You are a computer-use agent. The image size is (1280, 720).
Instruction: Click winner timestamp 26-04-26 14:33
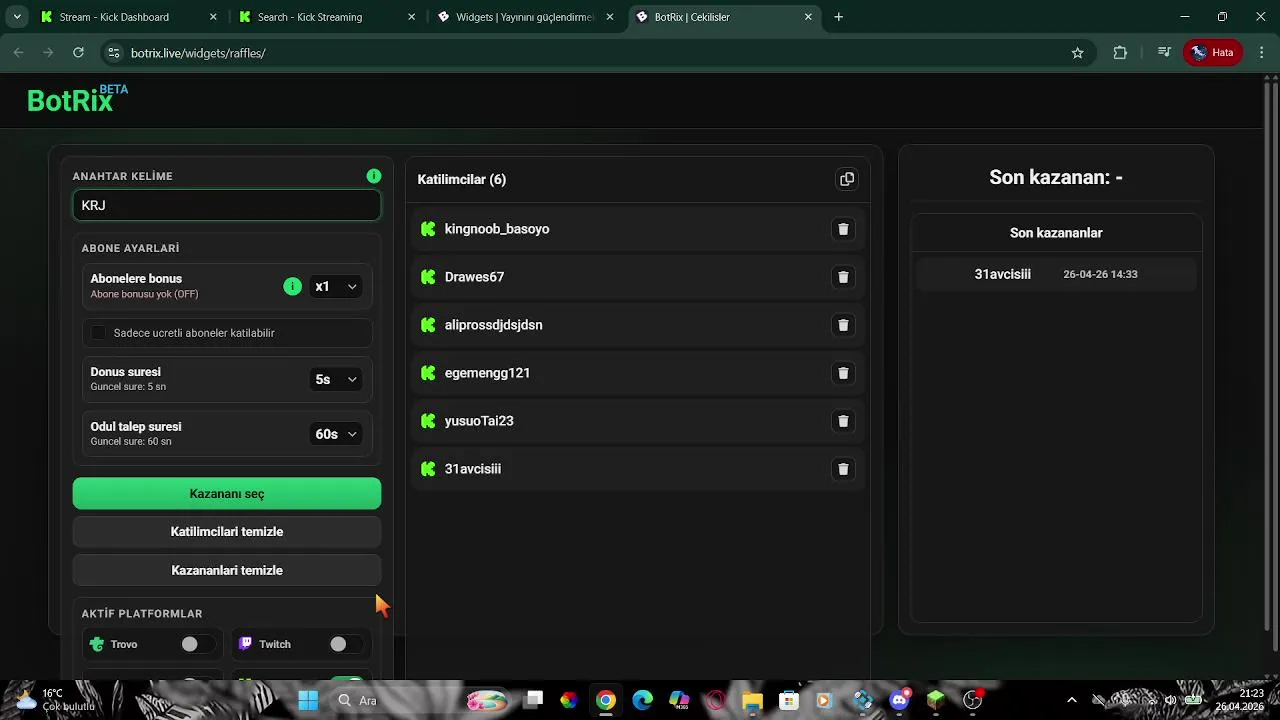[1100, 274]
